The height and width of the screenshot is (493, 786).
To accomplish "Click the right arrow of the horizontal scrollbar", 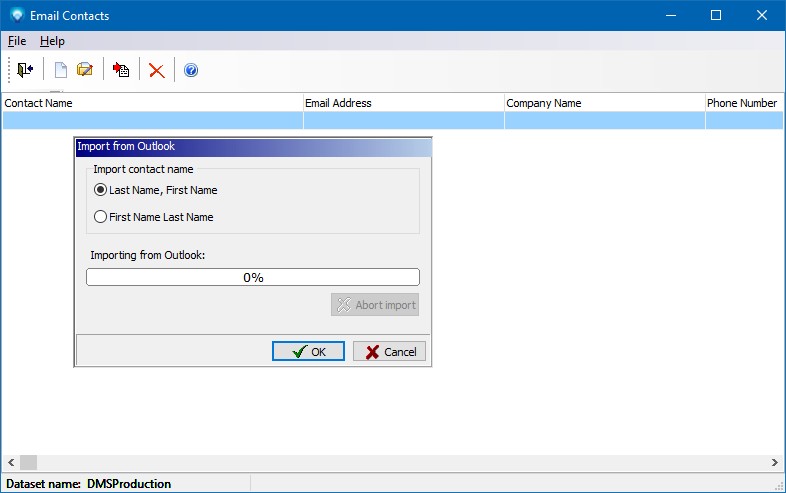I will [x=775, y=463].
